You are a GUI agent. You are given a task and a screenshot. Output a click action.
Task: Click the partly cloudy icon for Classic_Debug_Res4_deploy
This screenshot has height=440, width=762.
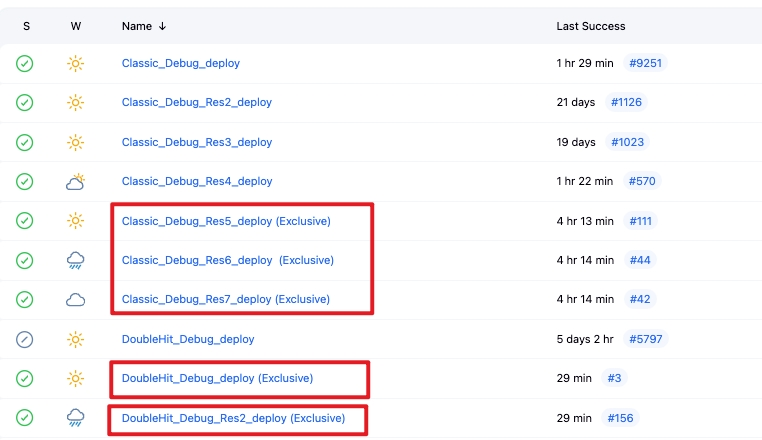pyautogui.click(x=76, y=181)
